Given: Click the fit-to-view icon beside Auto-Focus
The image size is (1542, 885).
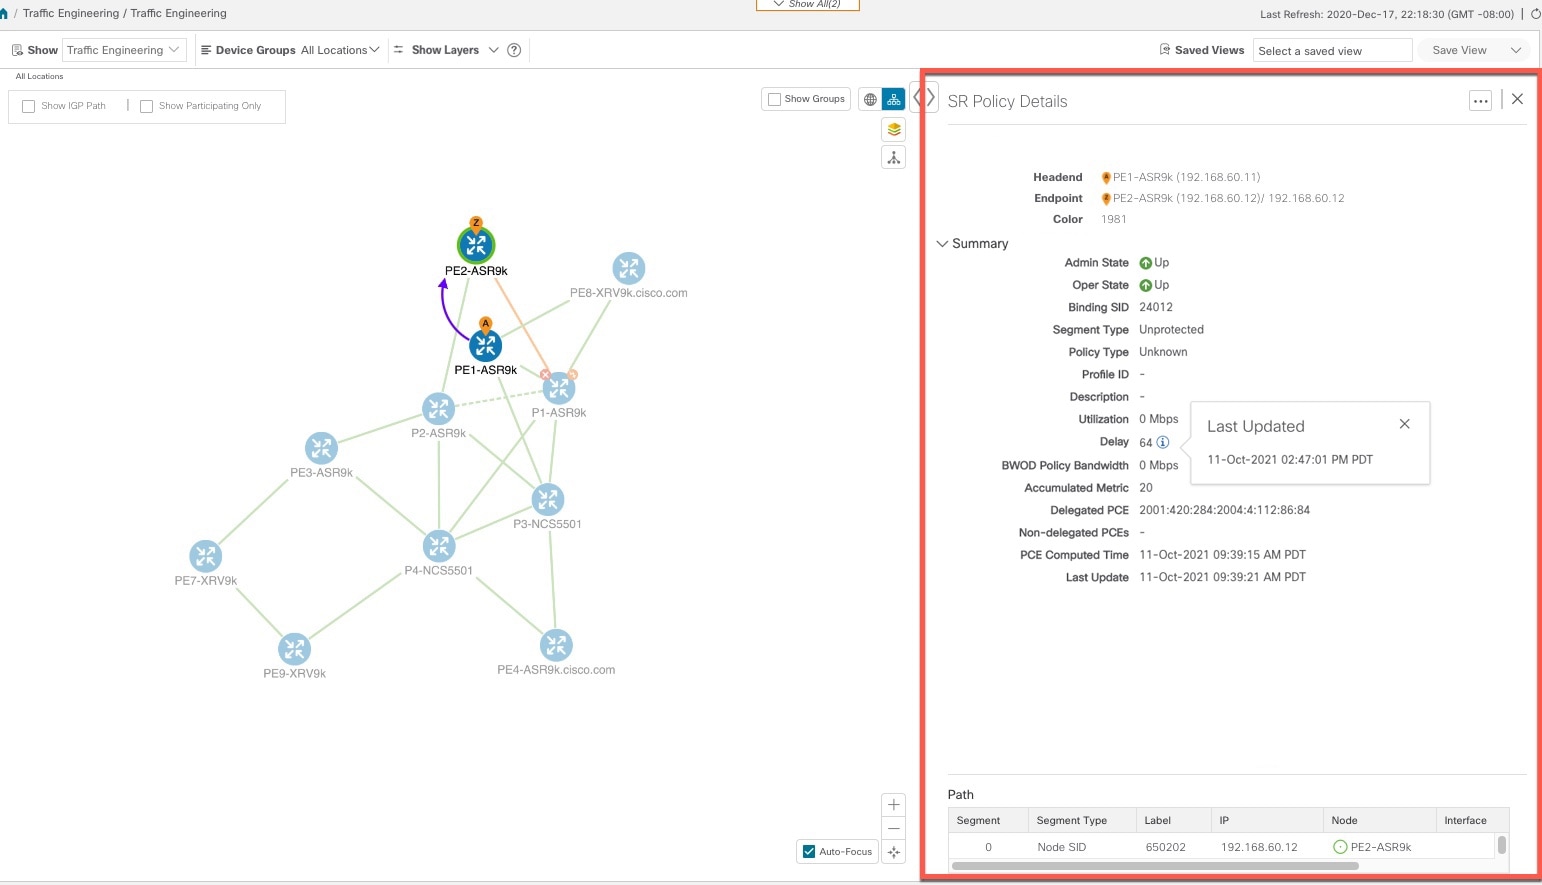Looking at the screenshot, I should coord(894,852).
